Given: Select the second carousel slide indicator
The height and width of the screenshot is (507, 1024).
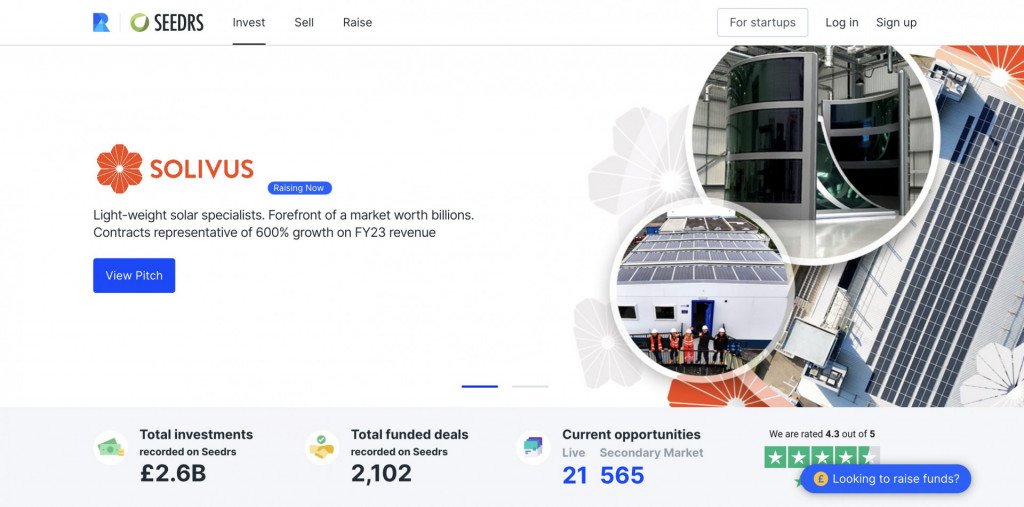Looking at the screenshot, I should pyautogui.click(x=530, y=386).
